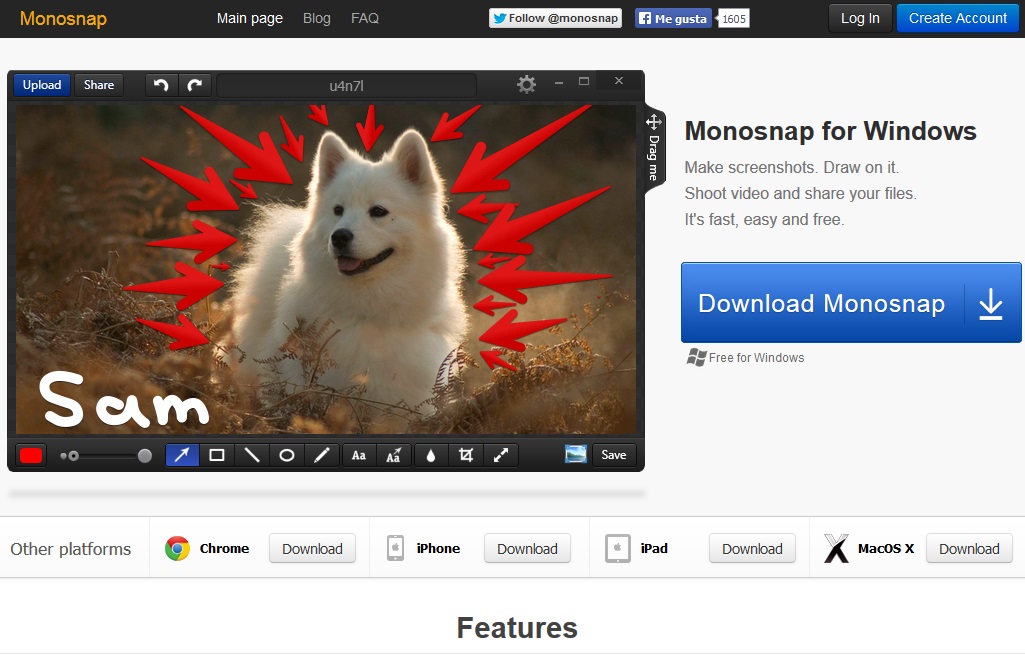
Task: Activate the freehand pencil tool
Action: tap(322, 455)
